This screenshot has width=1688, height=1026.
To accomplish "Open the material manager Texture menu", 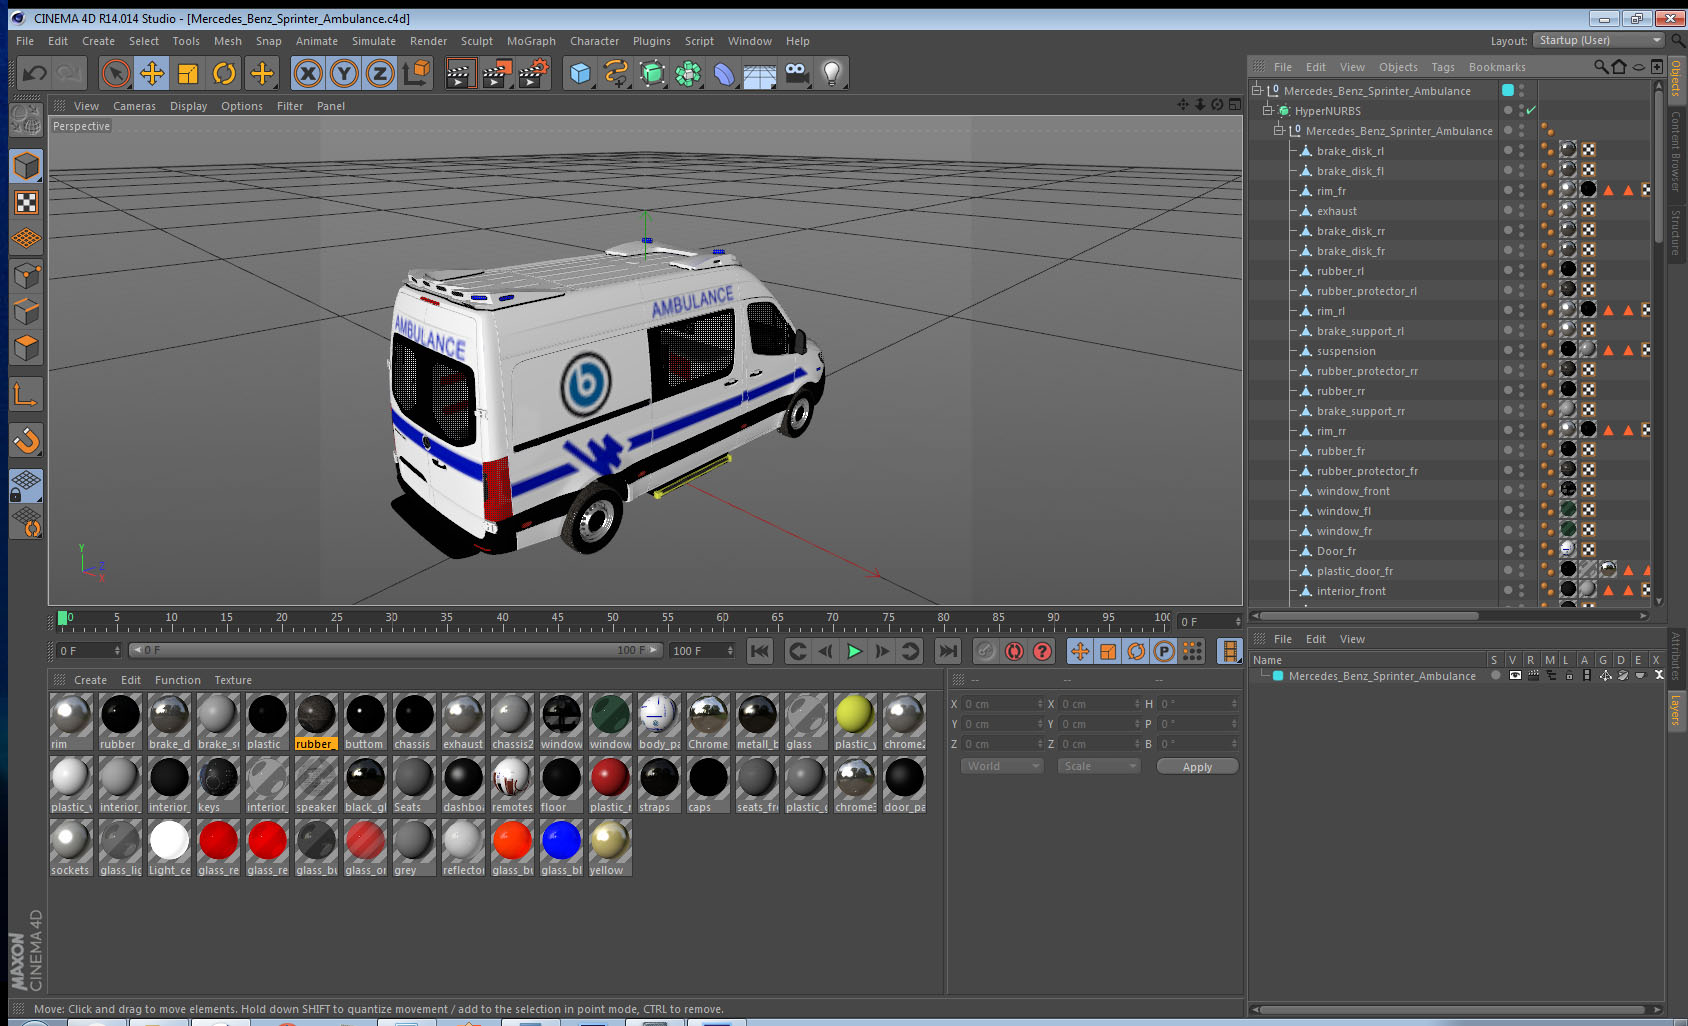I will (x=233, y=680).
